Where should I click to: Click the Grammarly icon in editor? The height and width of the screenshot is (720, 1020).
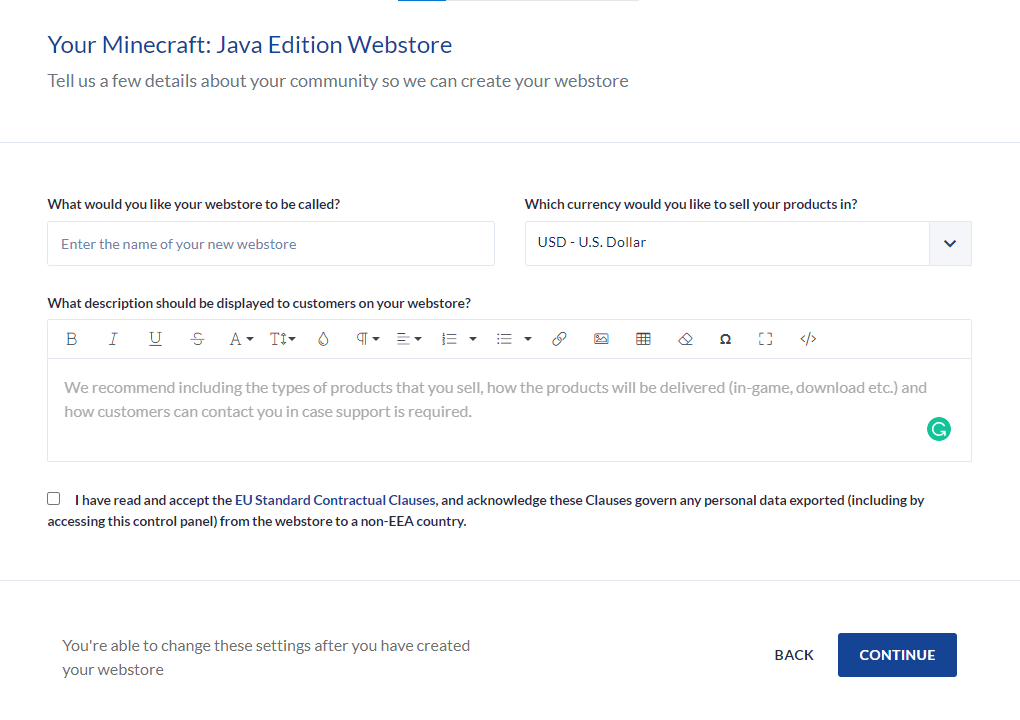[939, 429]
